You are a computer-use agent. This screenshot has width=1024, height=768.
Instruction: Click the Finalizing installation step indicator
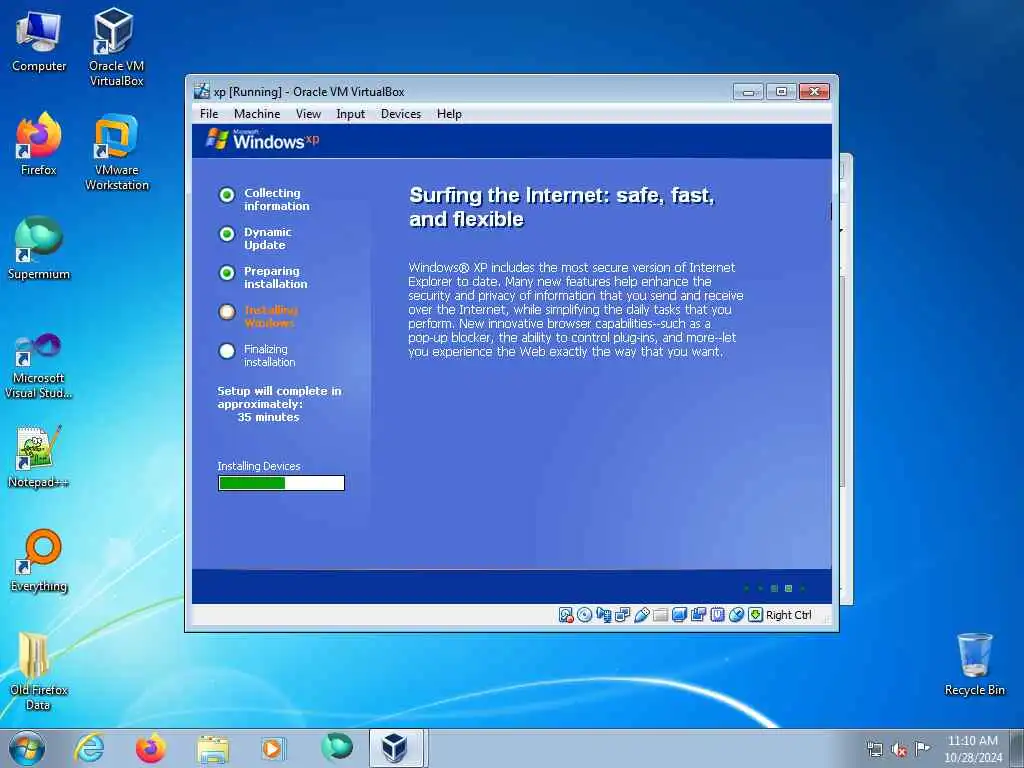(x=227, y=351)
